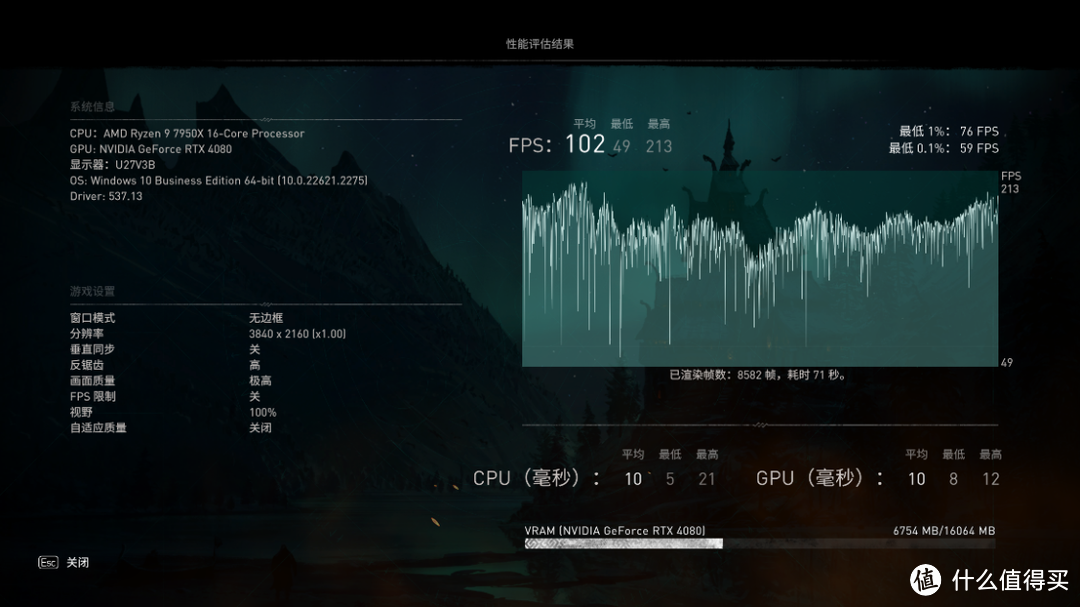
Task: Click the 视野 setting label
Action: (81, 412)
